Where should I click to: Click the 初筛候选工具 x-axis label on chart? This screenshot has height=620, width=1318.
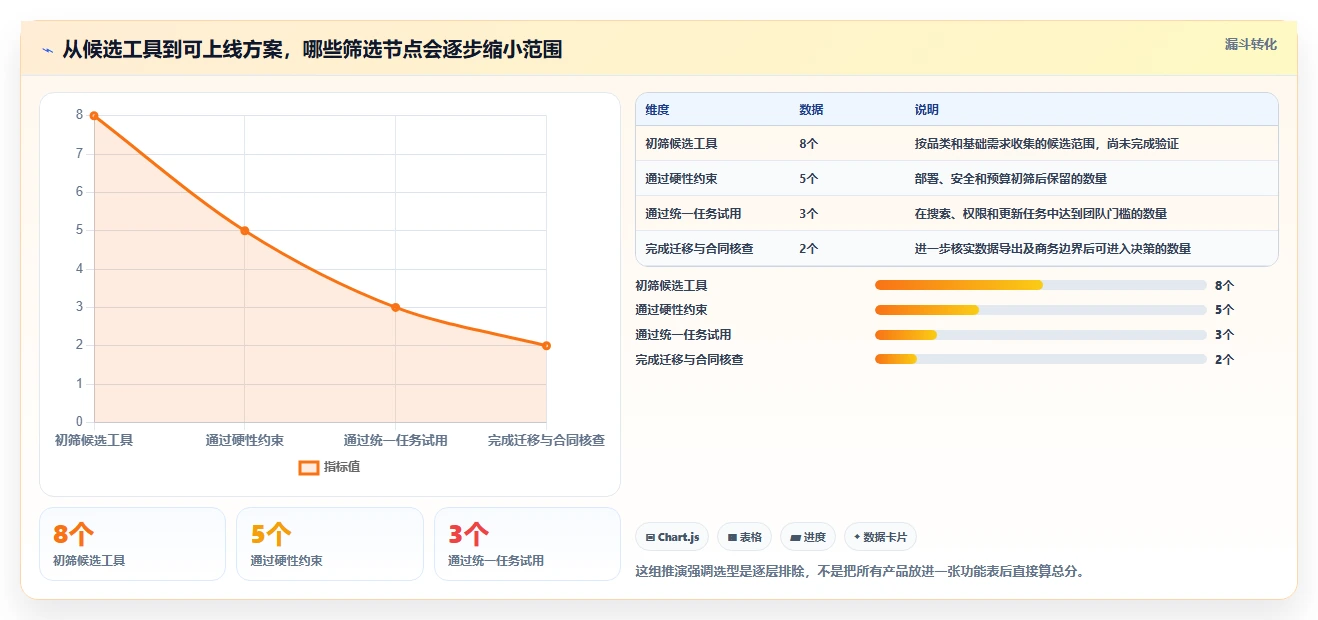(x=94, y=440)
